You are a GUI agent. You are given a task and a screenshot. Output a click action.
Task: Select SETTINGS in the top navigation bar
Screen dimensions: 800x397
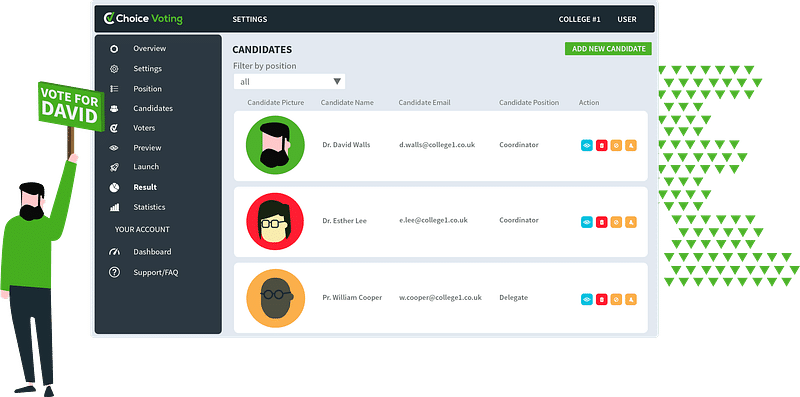pos(249,19)
